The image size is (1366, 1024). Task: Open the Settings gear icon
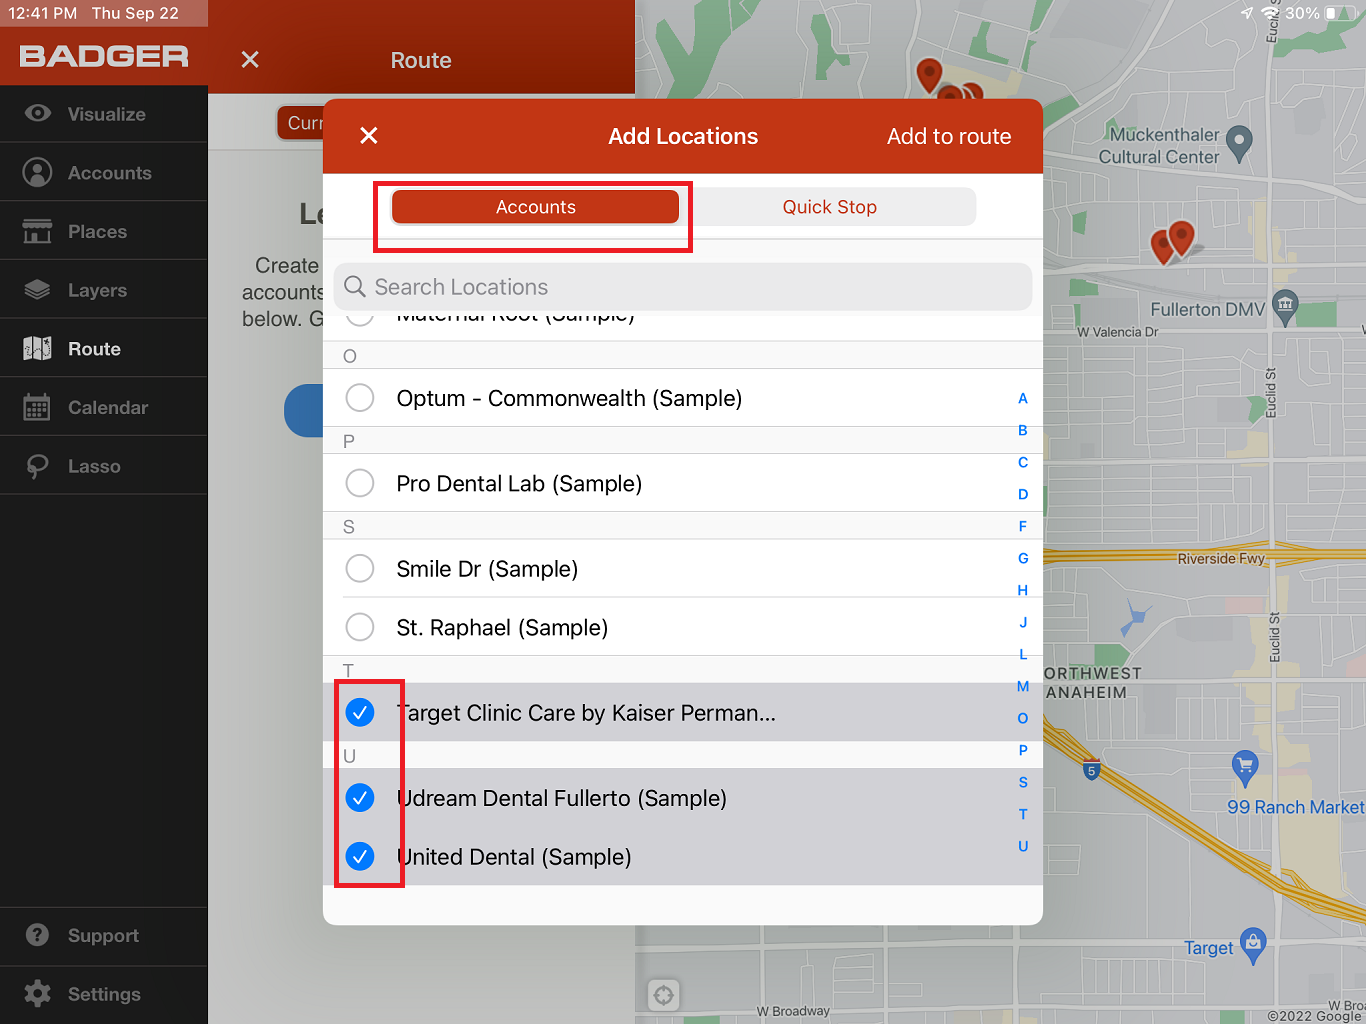point(37,993)
